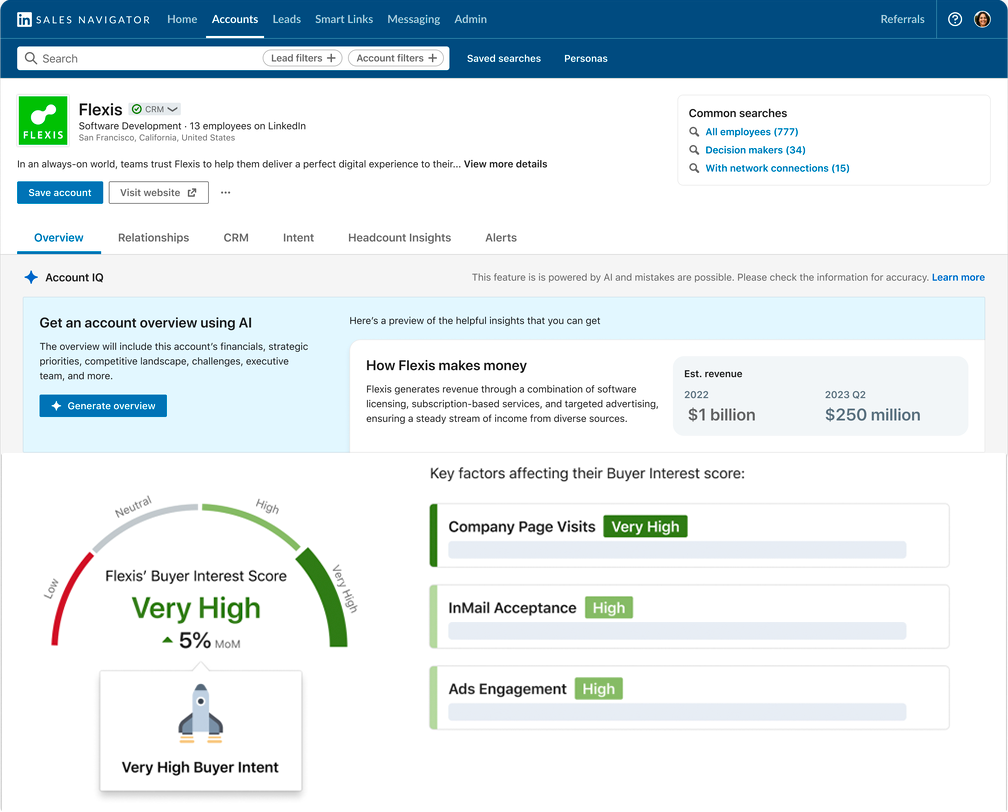Click the $250 million 2023 Q2 value

pyautogui.click(x=872, y=415)
